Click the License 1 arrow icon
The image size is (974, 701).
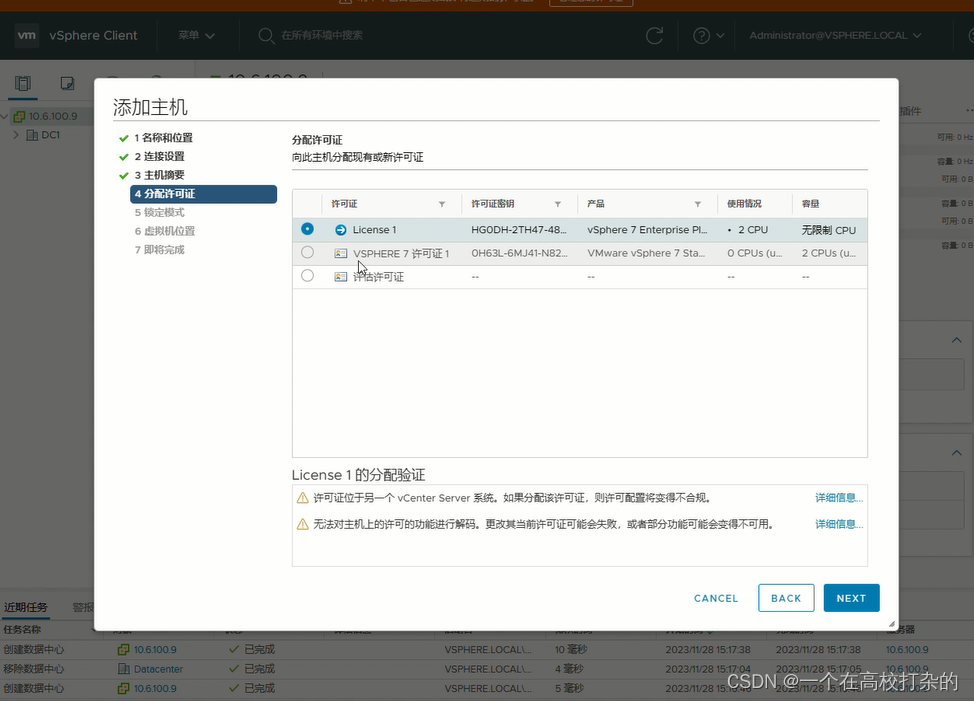(x=340, y=230)
